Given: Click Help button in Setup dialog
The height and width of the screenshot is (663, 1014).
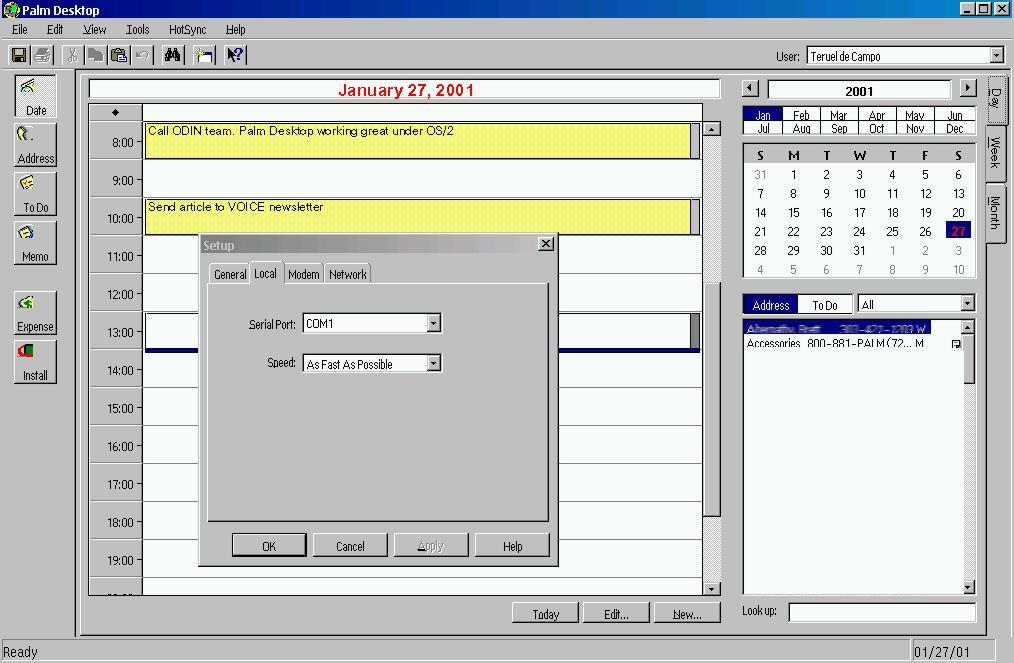Looking at the screenshot, I should pyautogui.click(x=512, y=545).
